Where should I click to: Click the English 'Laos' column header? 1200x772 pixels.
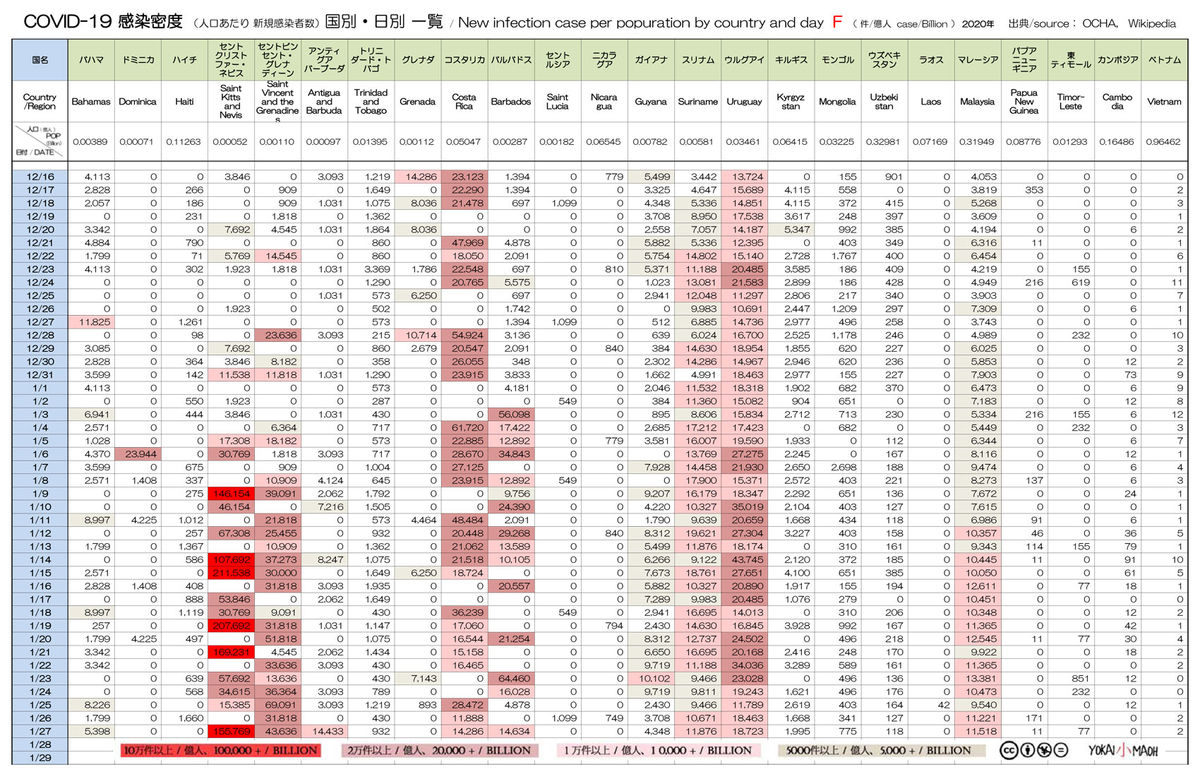coord(931,102)
